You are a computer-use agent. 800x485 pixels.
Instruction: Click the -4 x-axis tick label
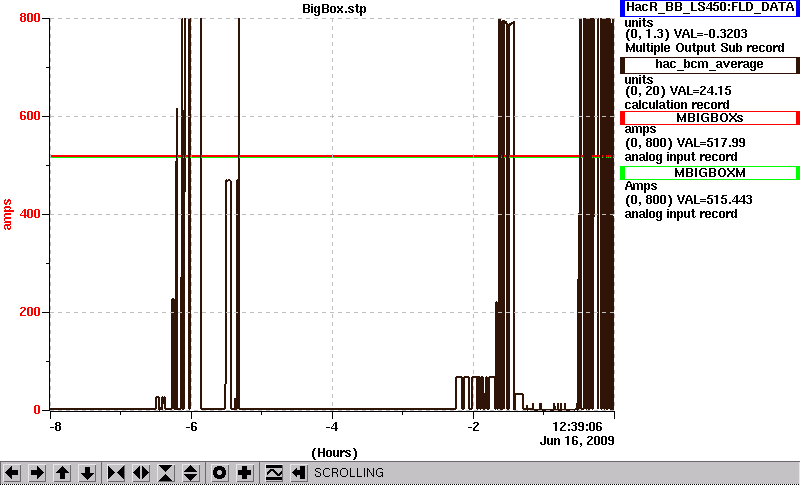coord(332,426)
